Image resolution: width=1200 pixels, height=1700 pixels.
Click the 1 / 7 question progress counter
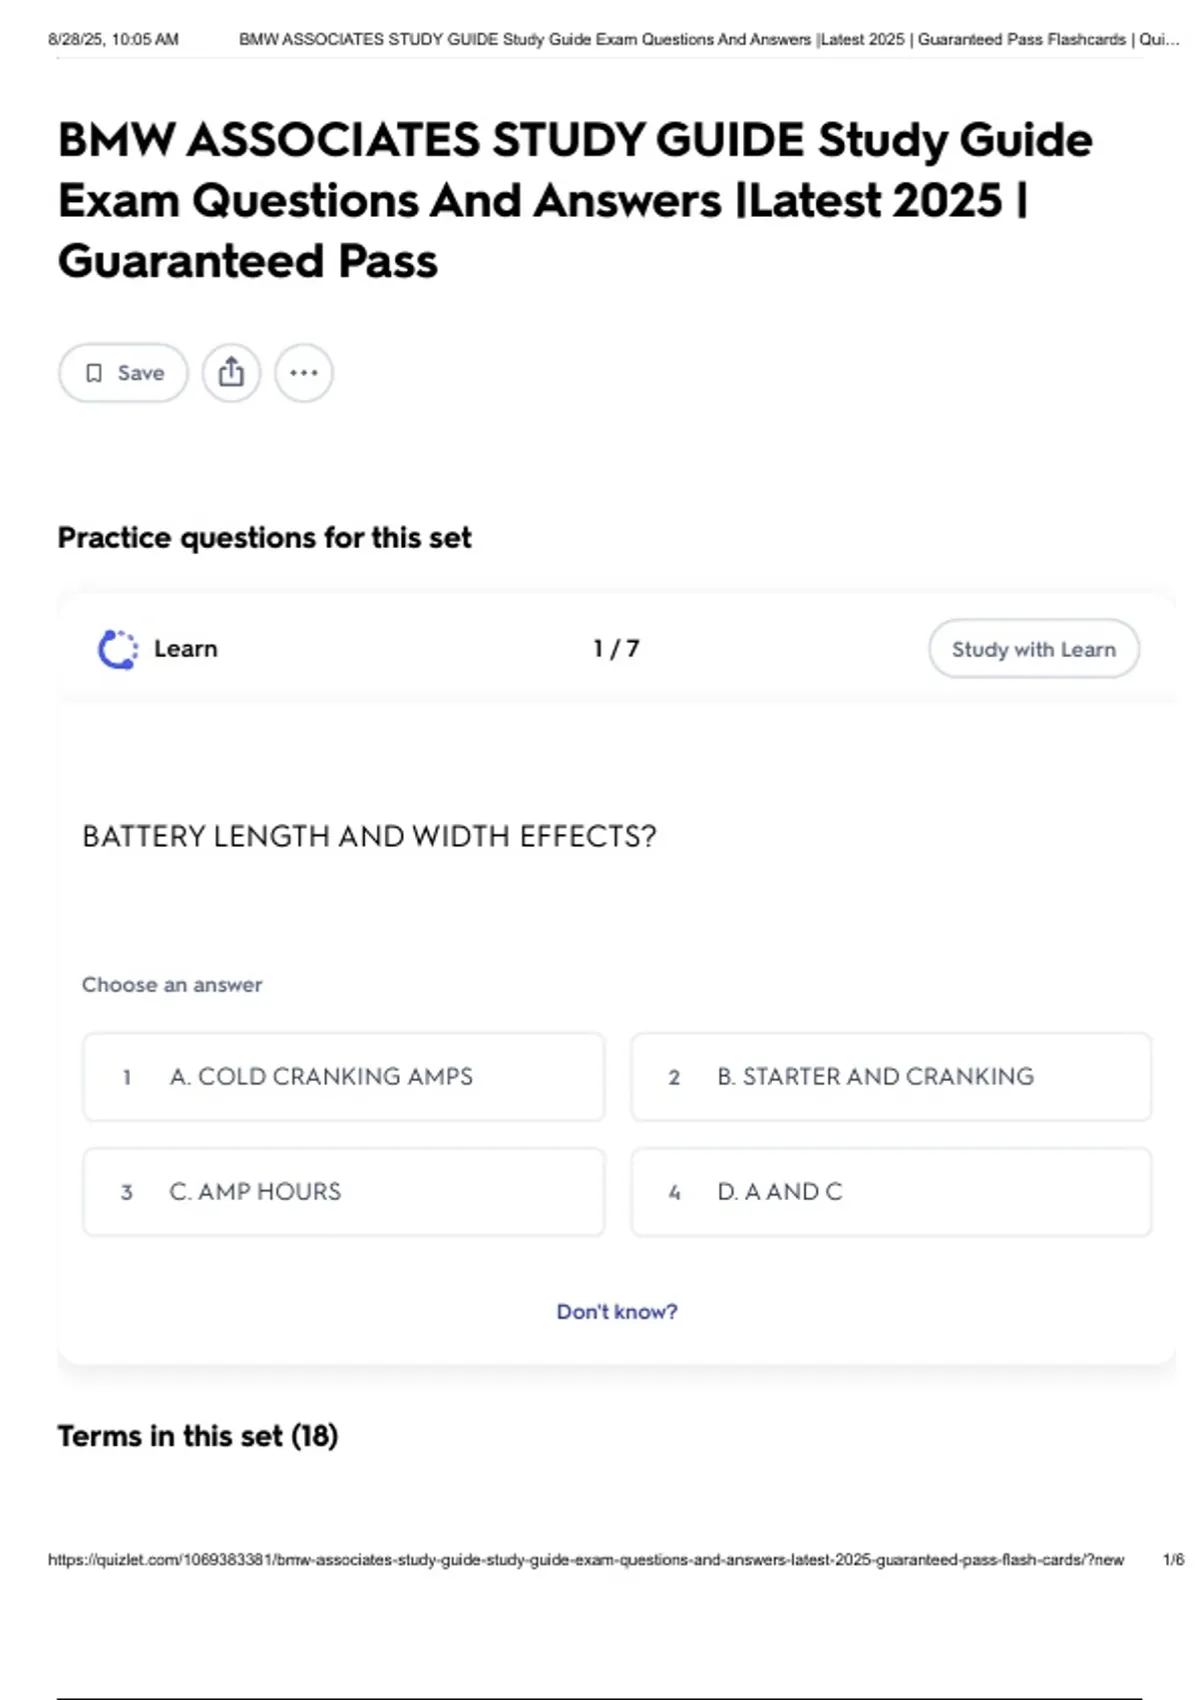616,649
